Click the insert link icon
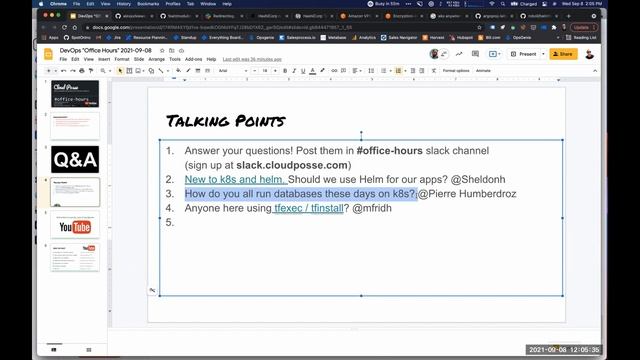640x360 pixels. pos(334,71)
